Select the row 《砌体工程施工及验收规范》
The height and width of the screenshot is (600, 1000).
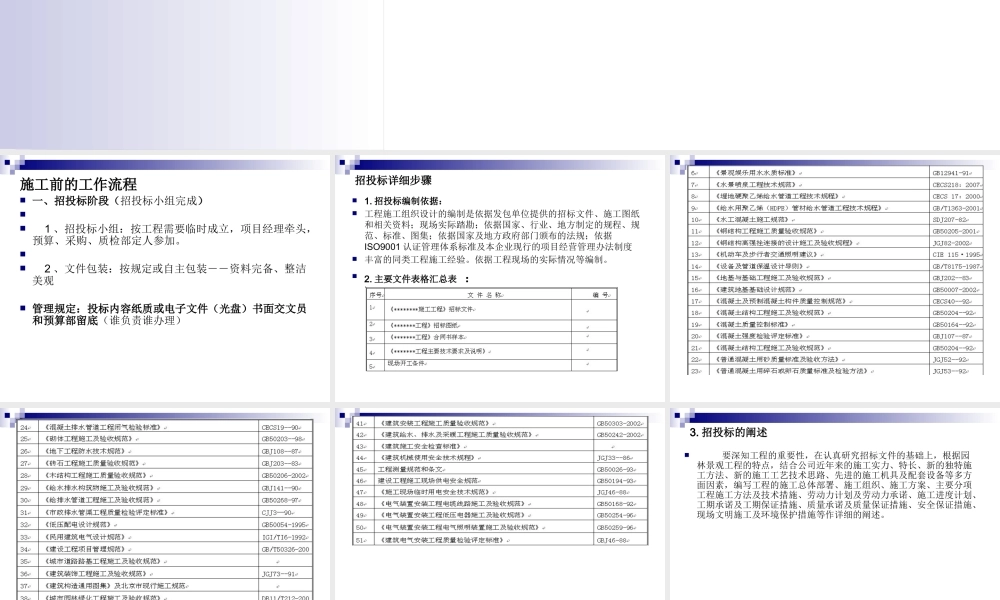(165, 439)
